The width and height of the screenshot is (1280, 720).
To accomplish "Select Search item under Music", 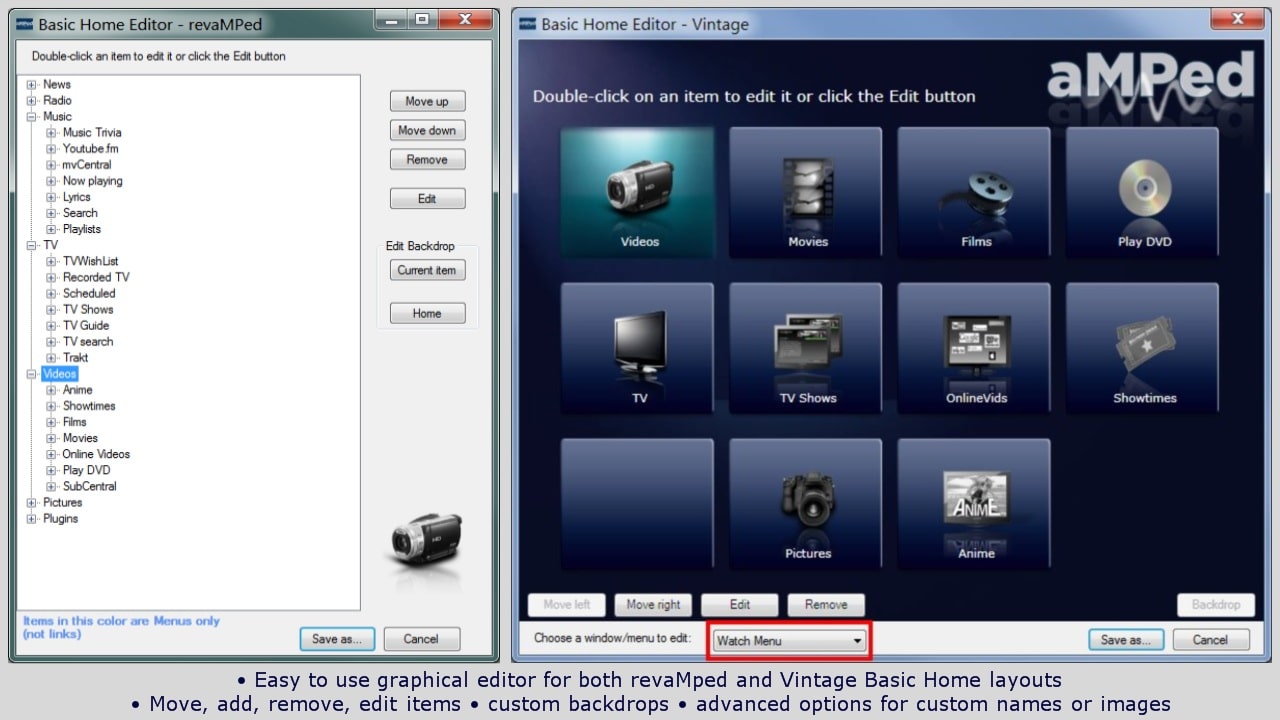I will click(x=80, y=213).
